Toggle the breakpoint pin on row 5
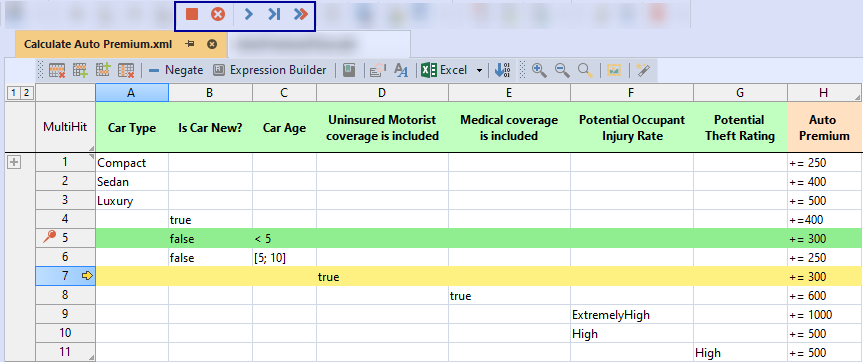This screenshot has width=863, height=362. click(50, 238)
